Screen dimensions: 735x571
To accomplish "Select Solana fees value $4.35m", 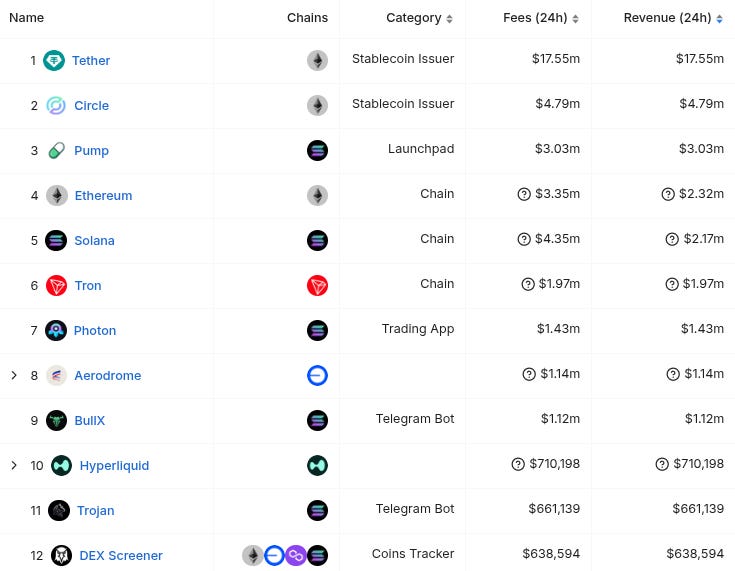I will pyautogui.click(x=558, y=239).
